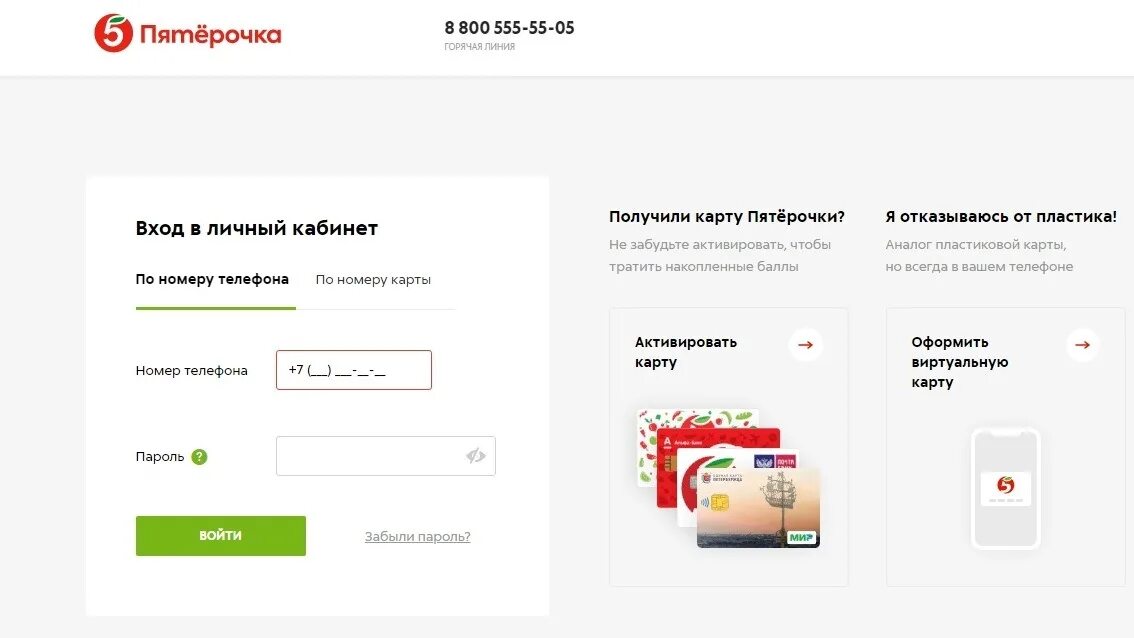Image resolution: width=1134 pixels, height=638 pixels.
Task: Click the green password help question icon
Action: click(x=199, y=456)
